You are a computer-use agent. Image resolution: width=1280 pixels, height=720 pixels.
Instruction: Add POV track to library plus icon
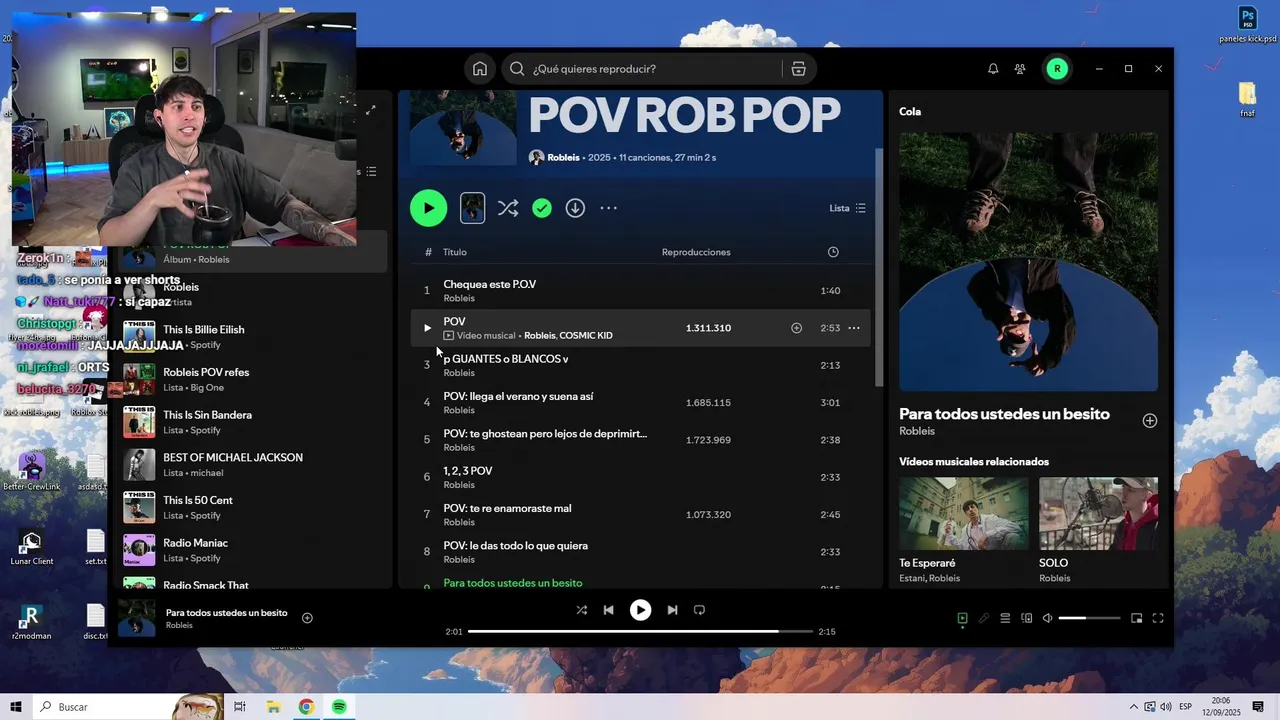(796, 328)
